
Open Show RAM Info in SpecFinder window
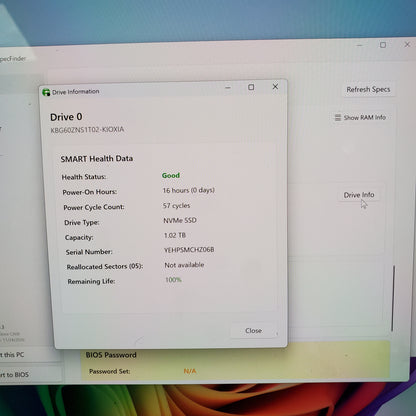(360, 117)
